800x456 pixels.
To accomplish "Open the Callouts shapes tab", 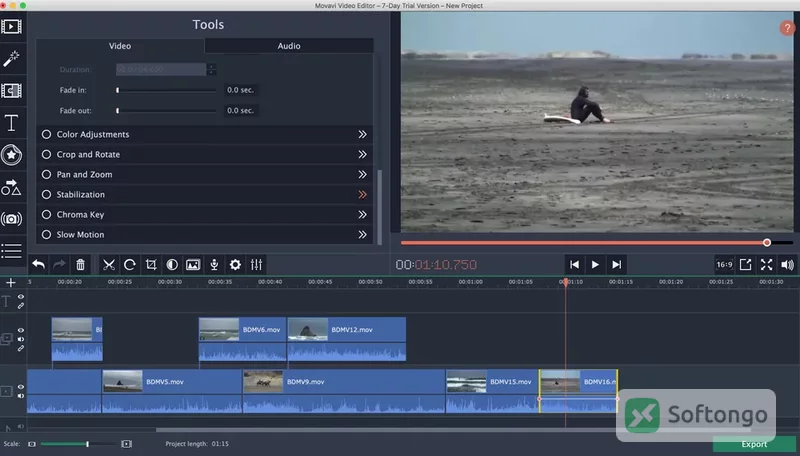I will pos(11,188).
